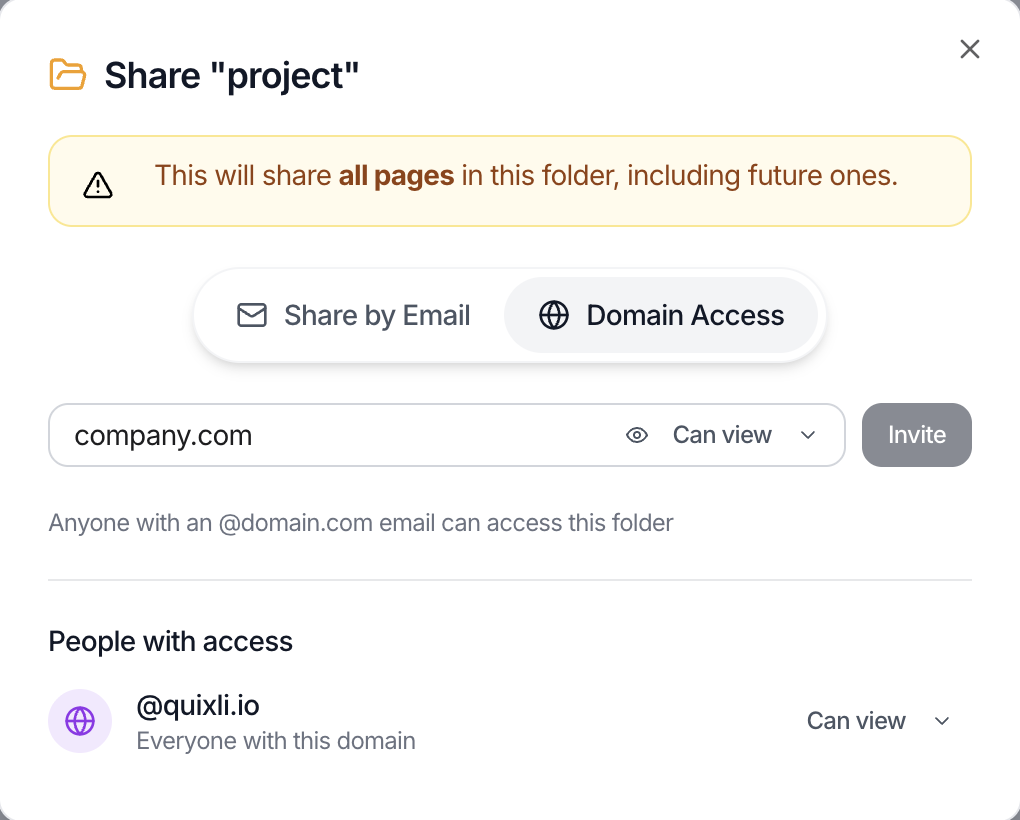
Task: Toggle viewing permission visibility via the eye symbol
Action: pyautogui.click(x=638, y=435)
